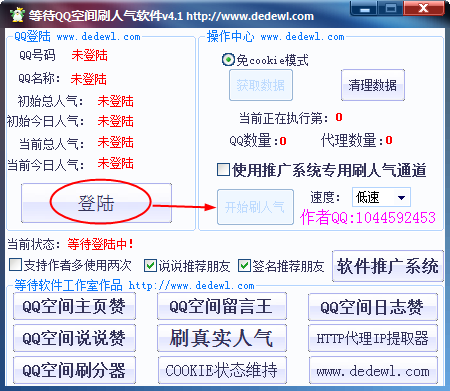Click the 开始刷人气 button
The height and width of the screenshot is (391, 450).
pyautogui.click(x=255, y=207)
